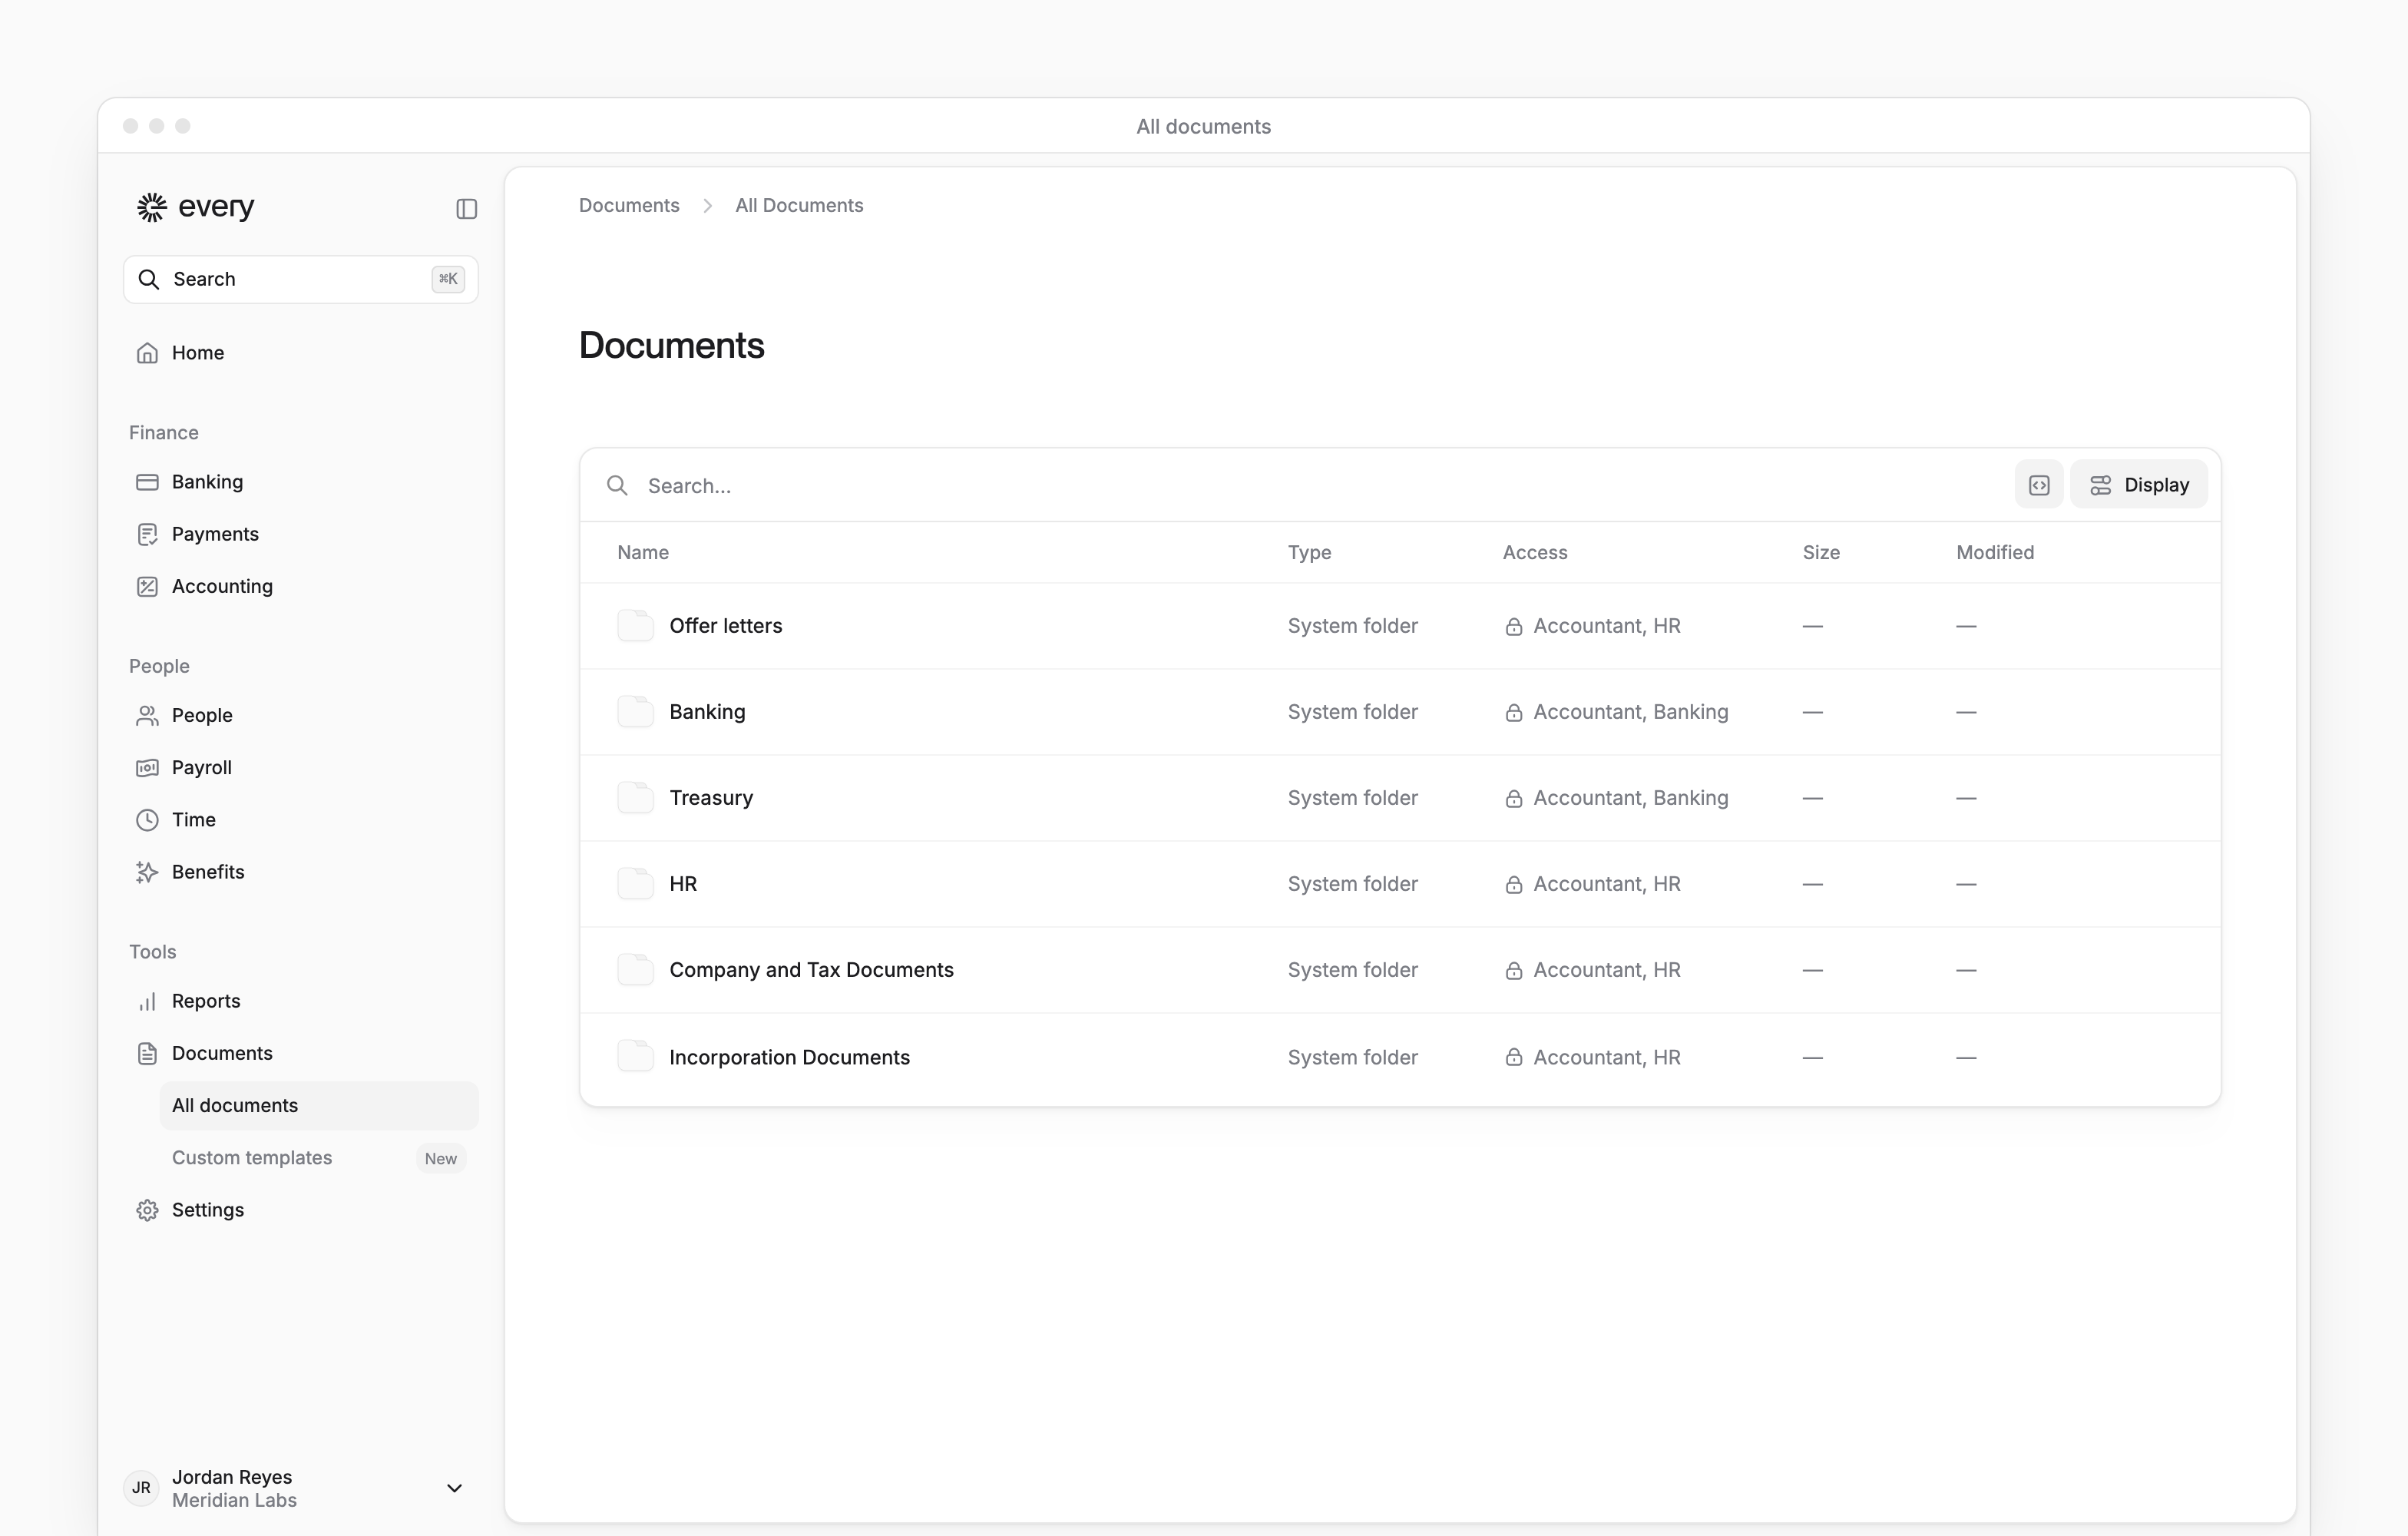Select All documents sub-item

click(x=319, y=1105)
